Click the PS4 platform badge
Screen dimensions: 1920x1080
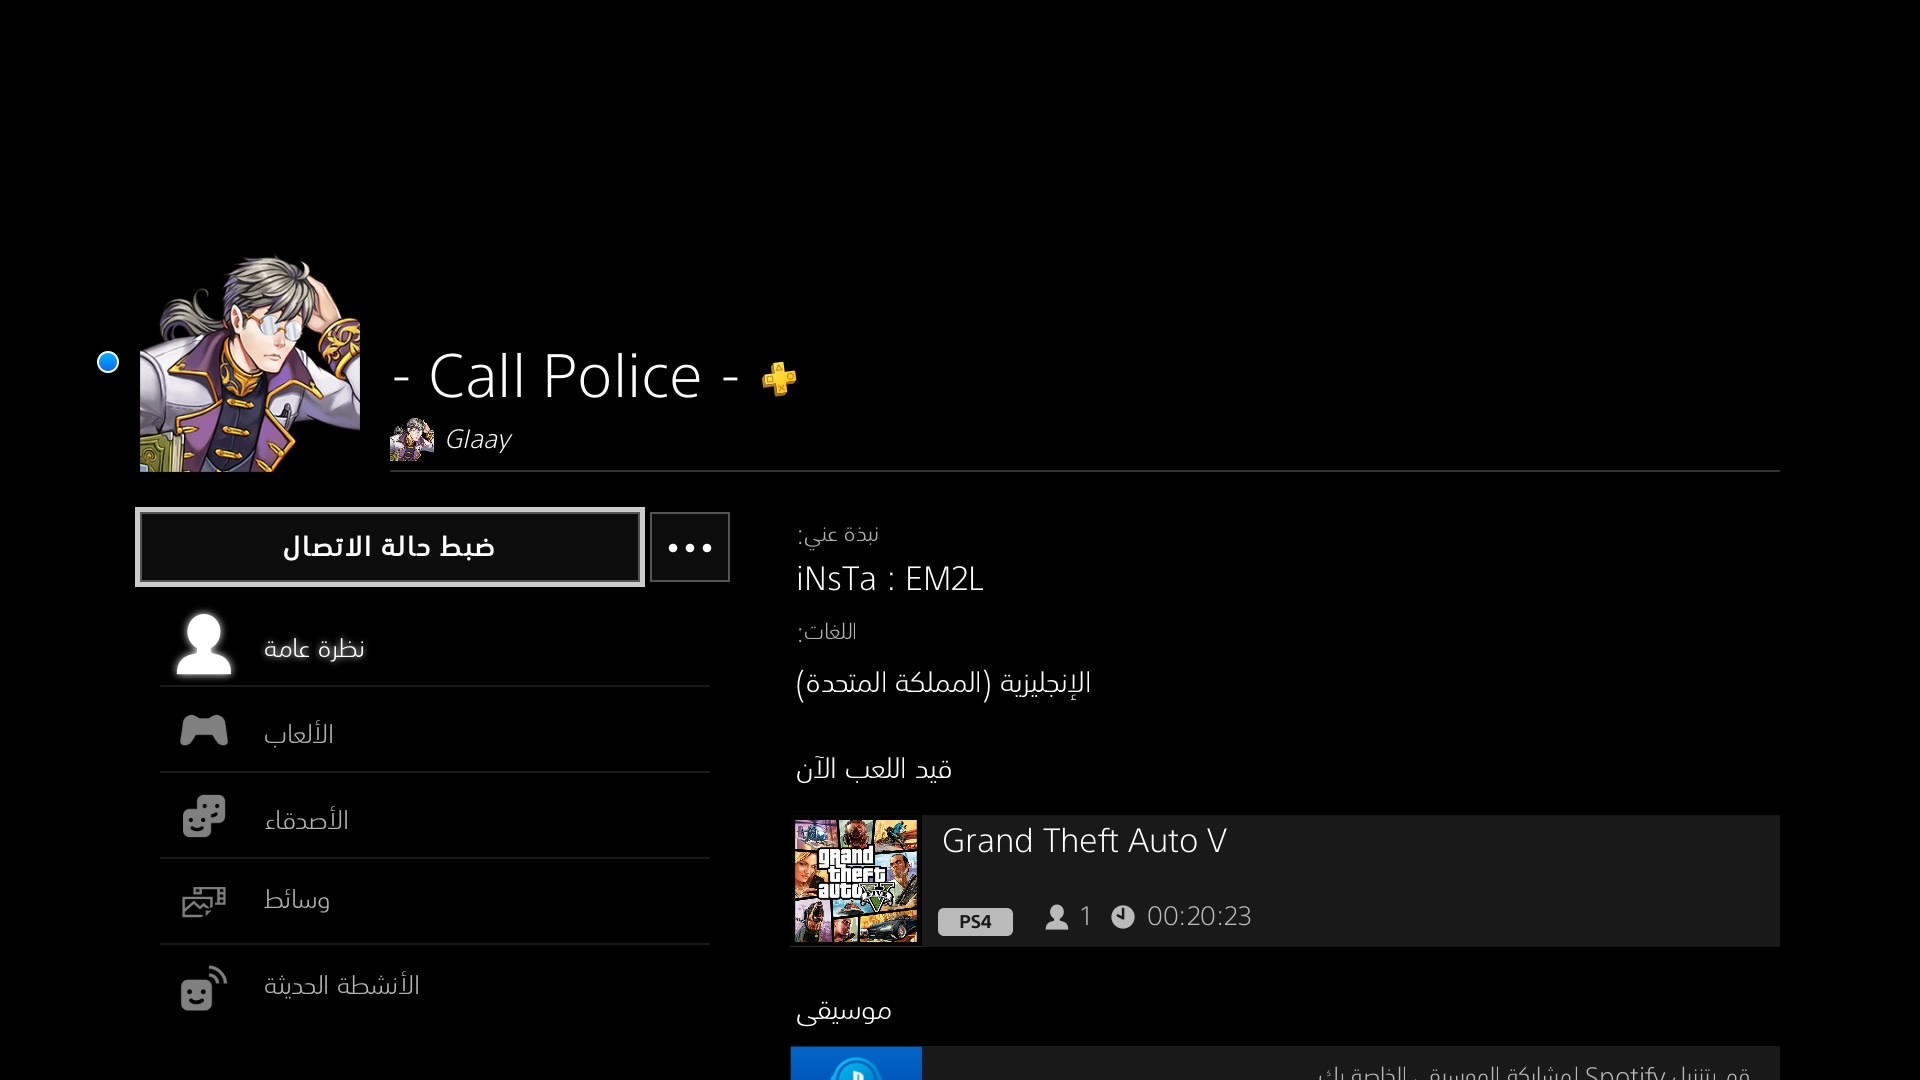click(975, 921)
